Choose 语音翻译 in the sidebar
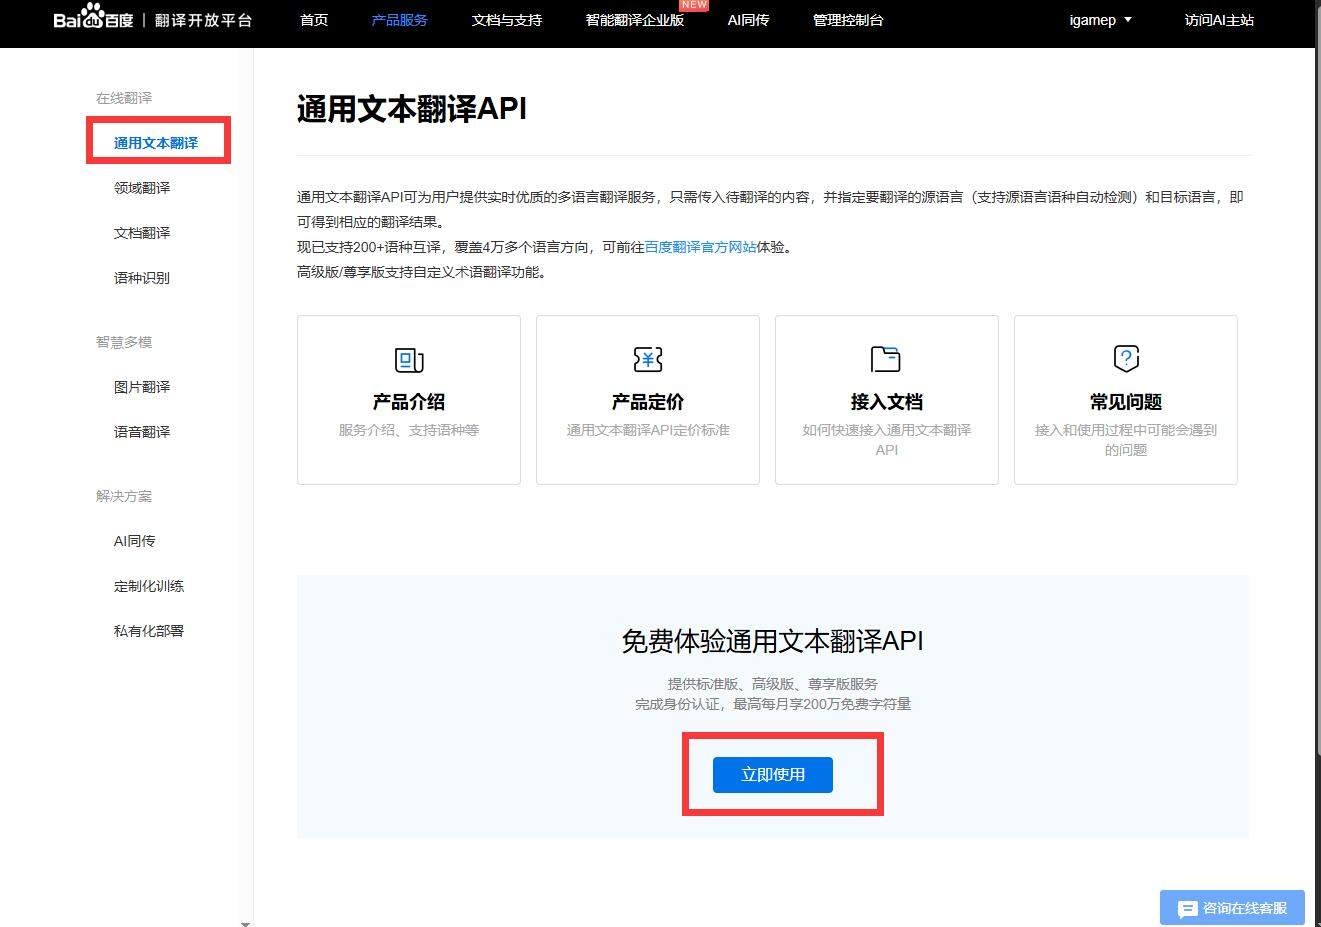 click(x=142, y=432)
